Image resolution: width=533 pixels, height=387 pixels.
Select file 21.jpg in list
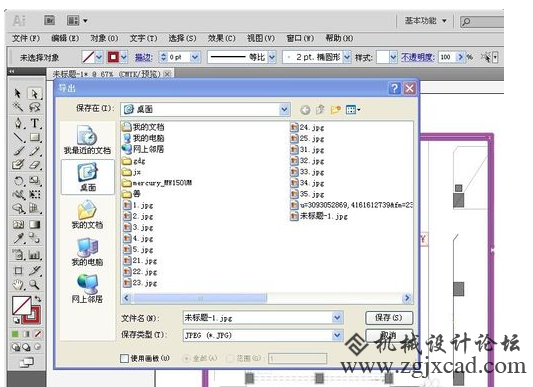coord(140,261)
